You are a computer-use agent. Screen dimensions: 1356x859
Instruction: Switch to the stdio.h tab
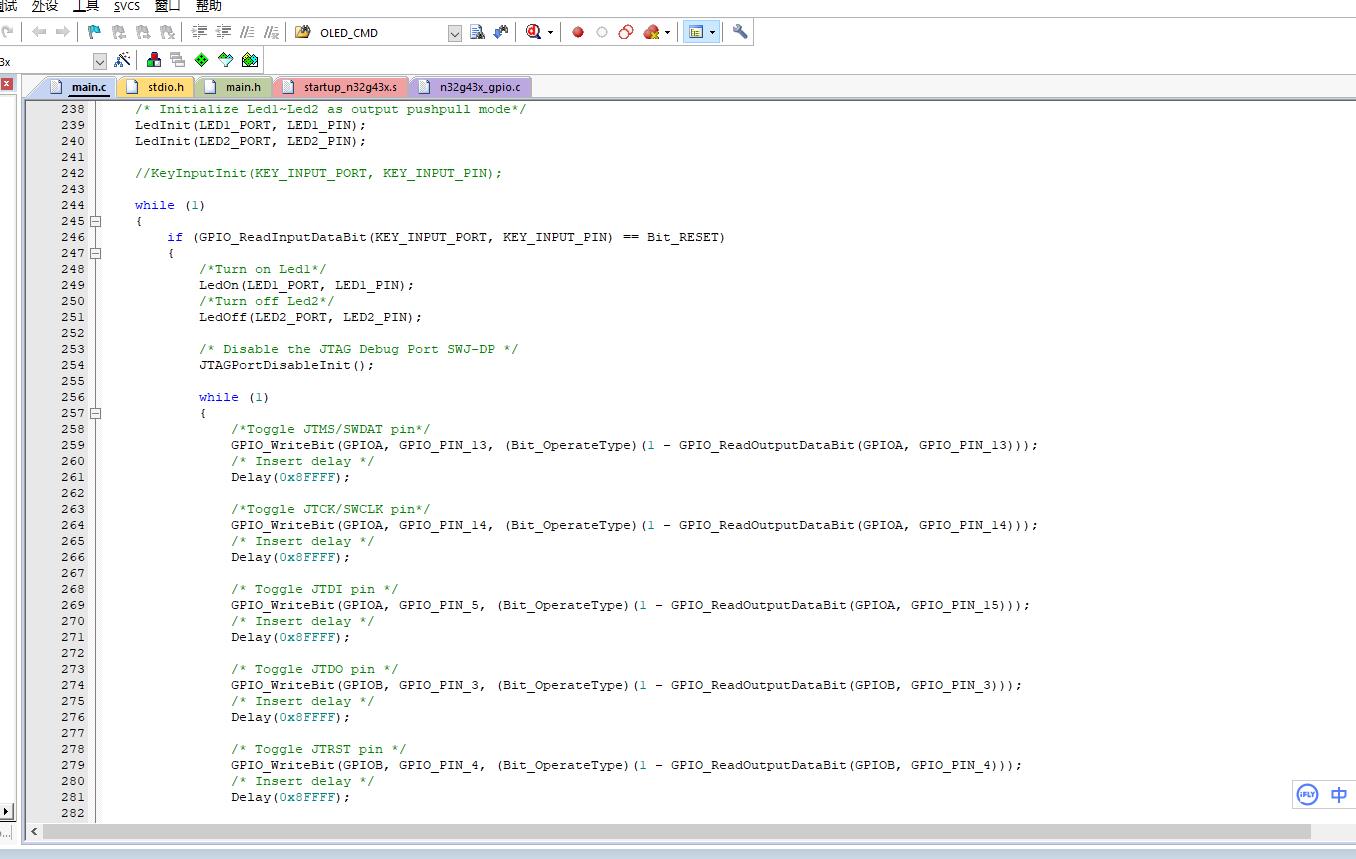(156, 87)
